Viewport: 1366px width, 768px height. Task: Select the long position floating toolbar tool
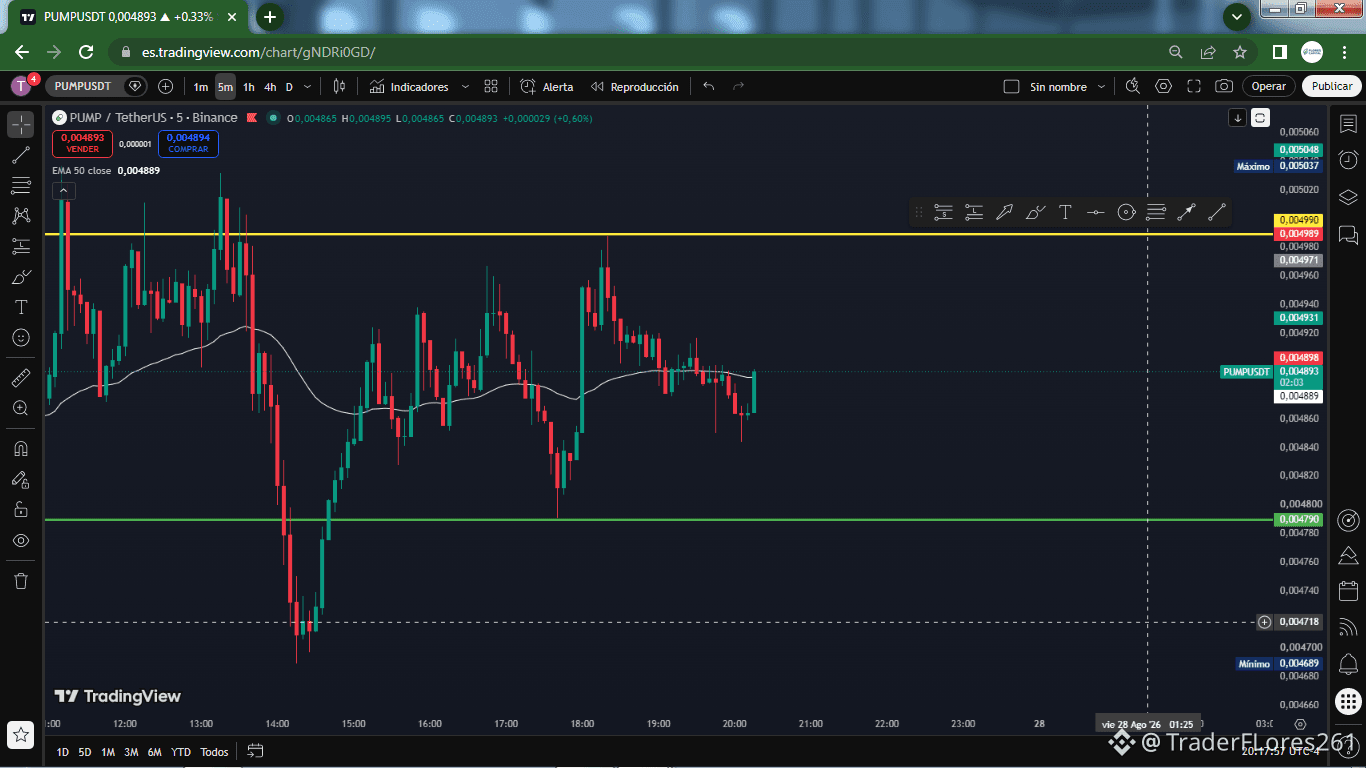974,212
